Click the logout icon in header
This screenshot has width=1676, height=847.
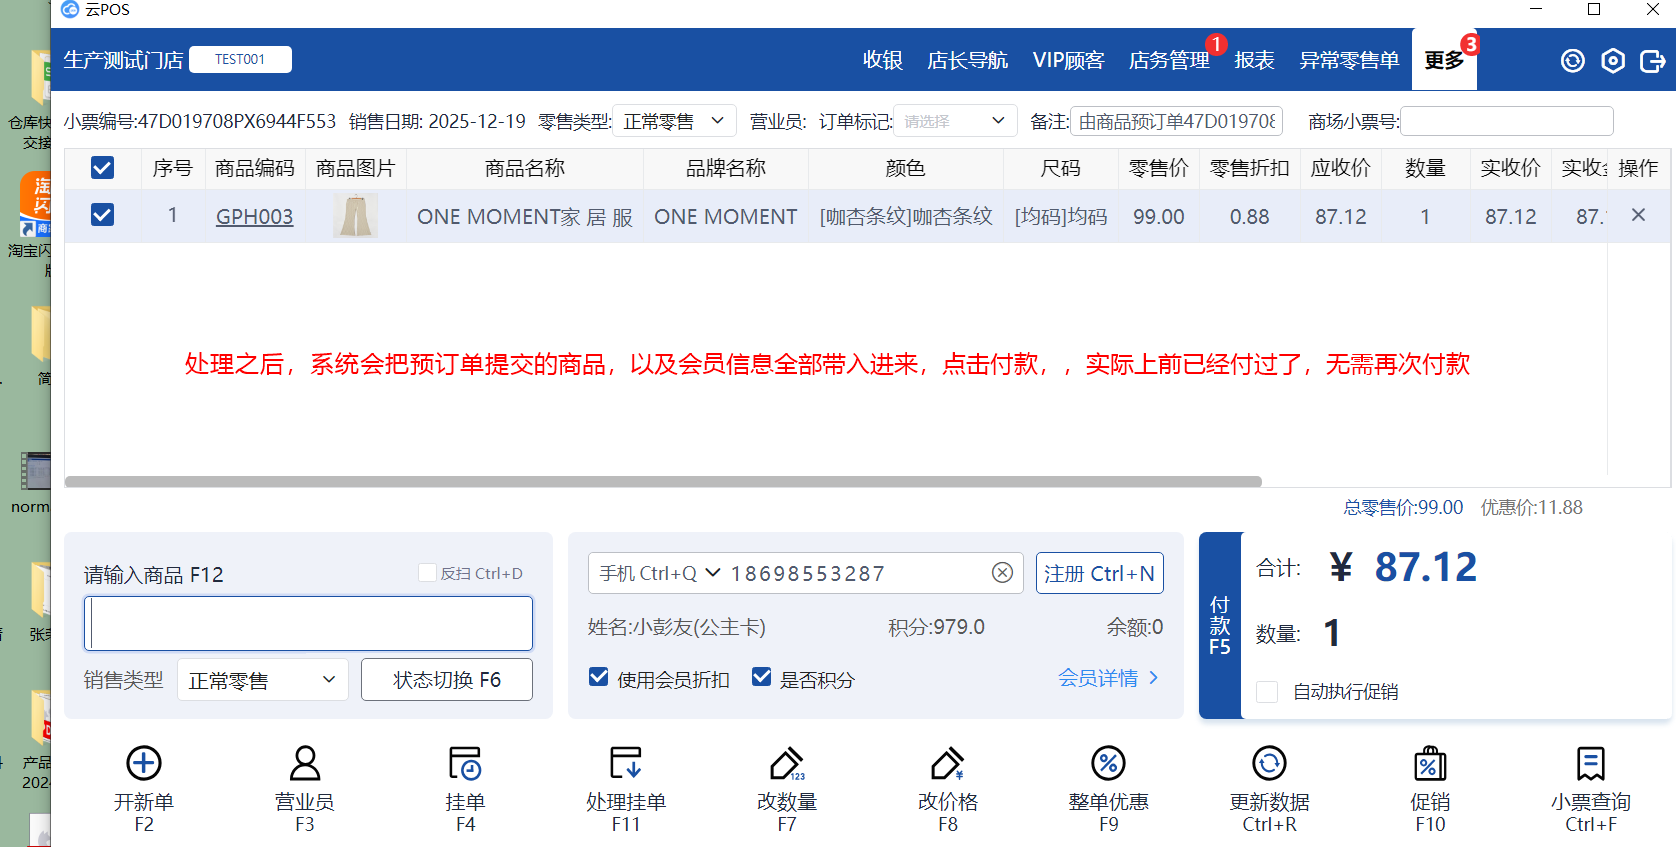[x=1652, y=61]
